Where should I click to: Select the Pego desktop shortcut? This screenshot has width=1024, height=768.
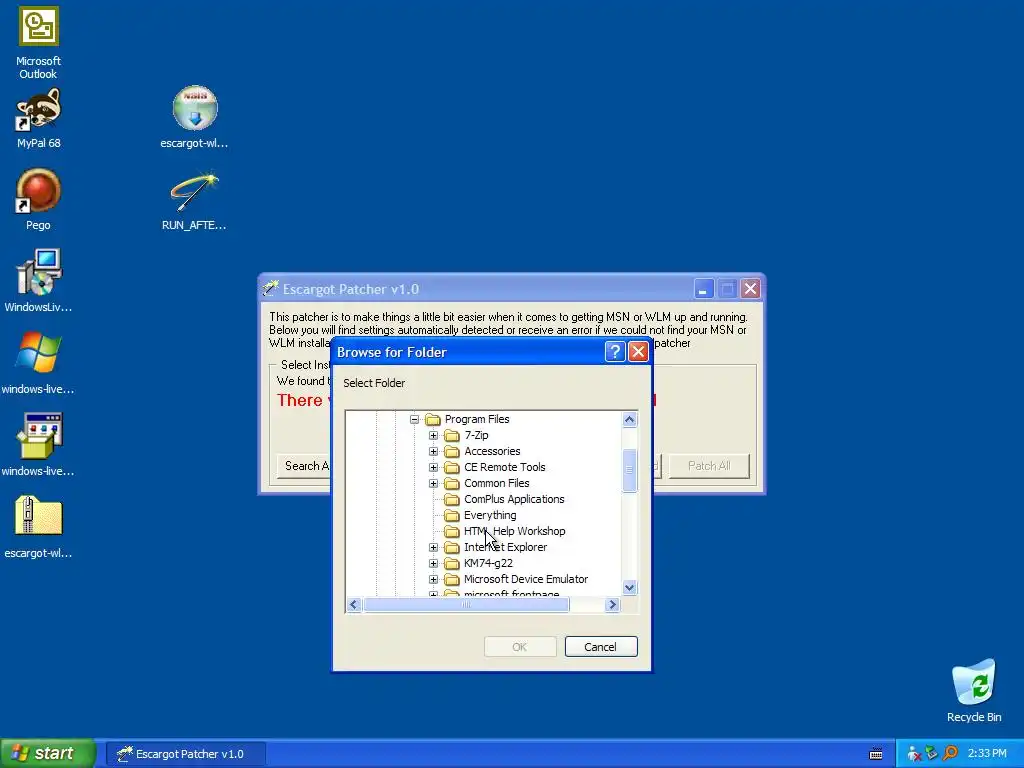pyautogui.click(x=39, y=200)
